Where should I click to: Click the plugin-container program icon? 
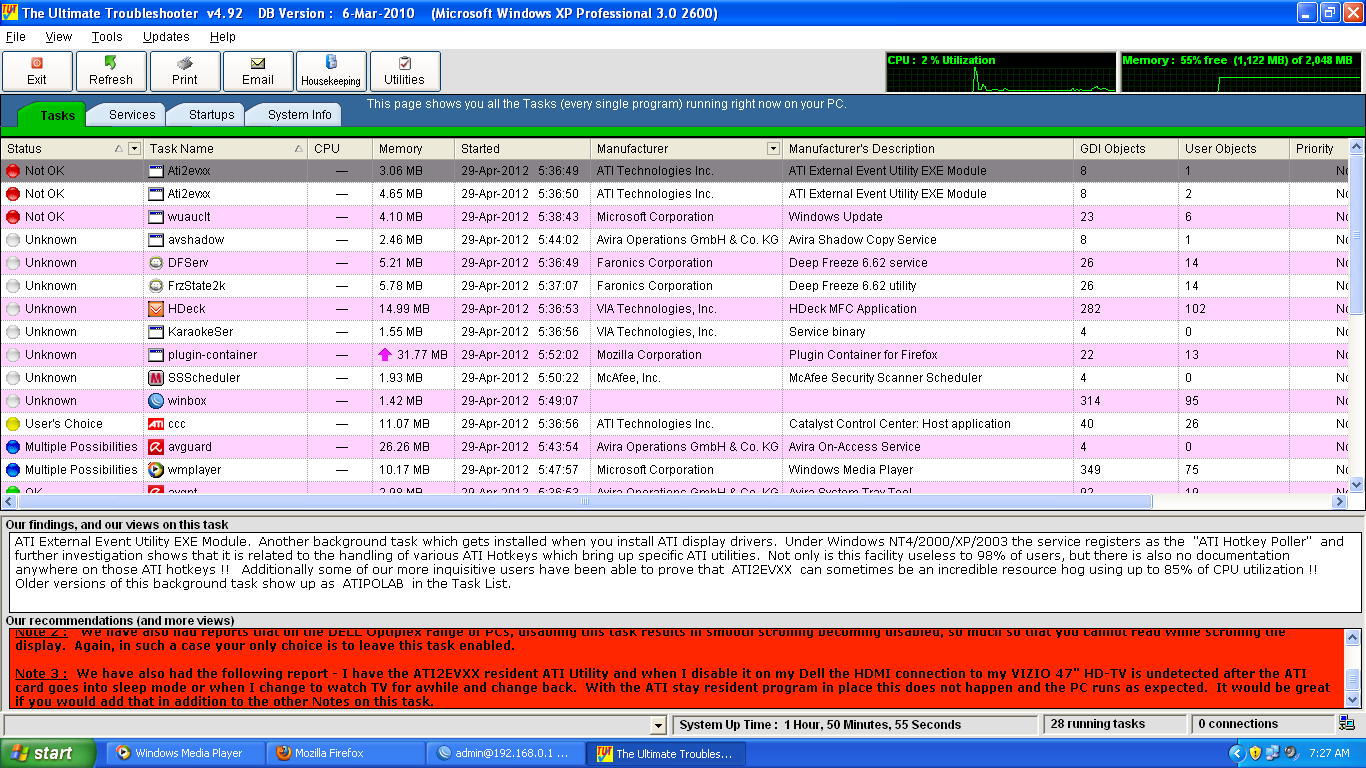point(156,355)
